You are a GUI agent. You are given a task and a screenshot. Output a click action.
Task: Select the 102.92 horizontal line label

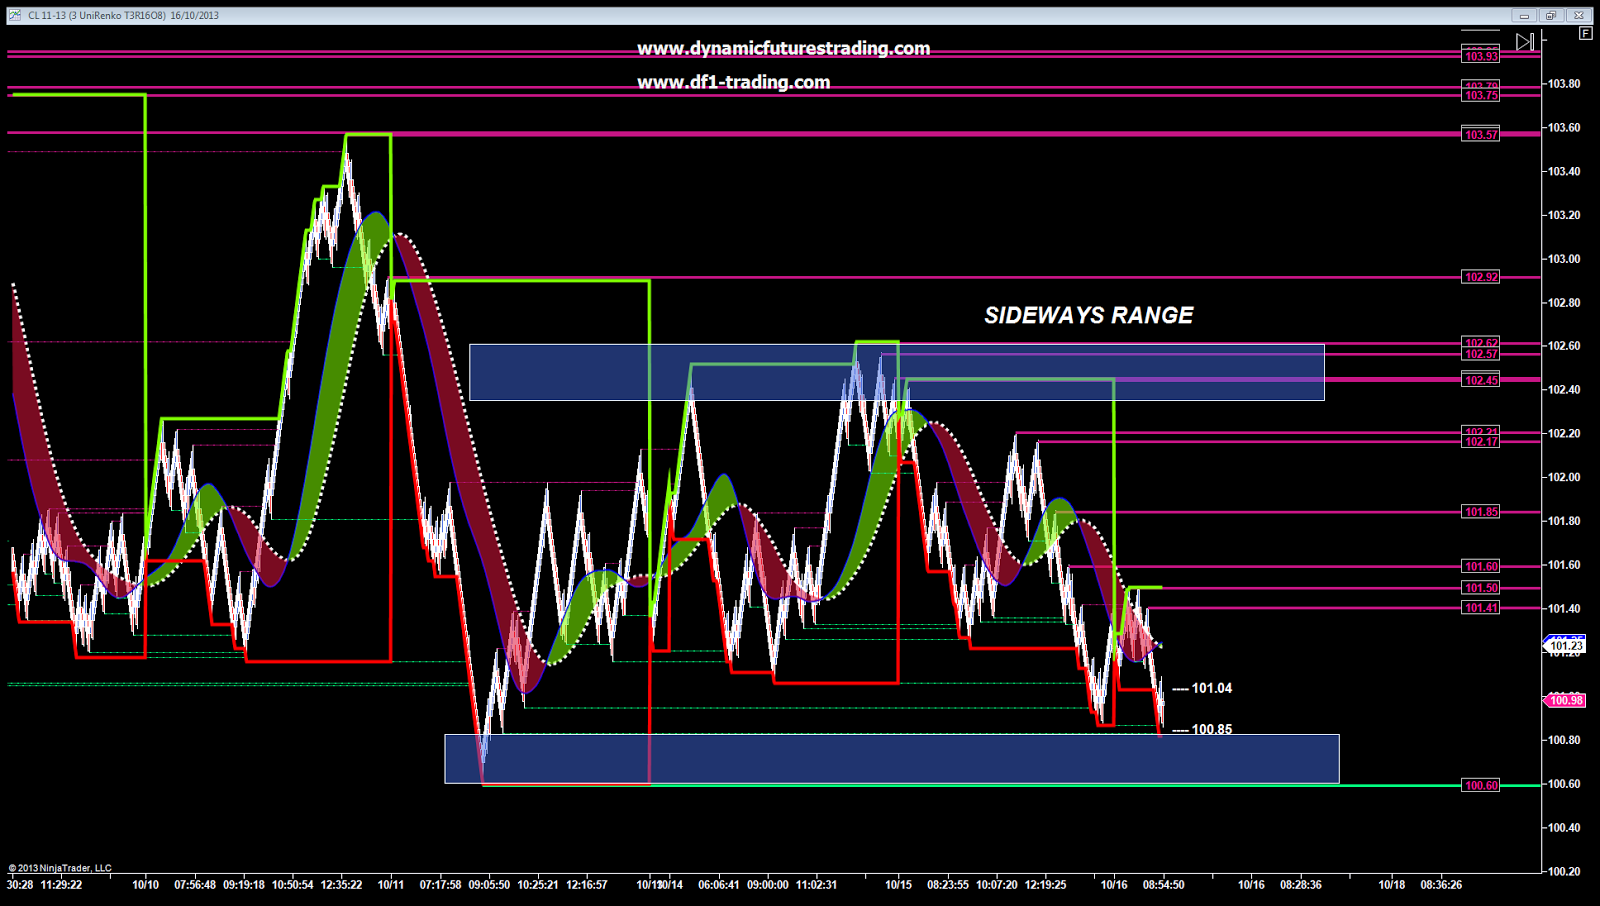pyautogui.click(x=1481, y=277)
